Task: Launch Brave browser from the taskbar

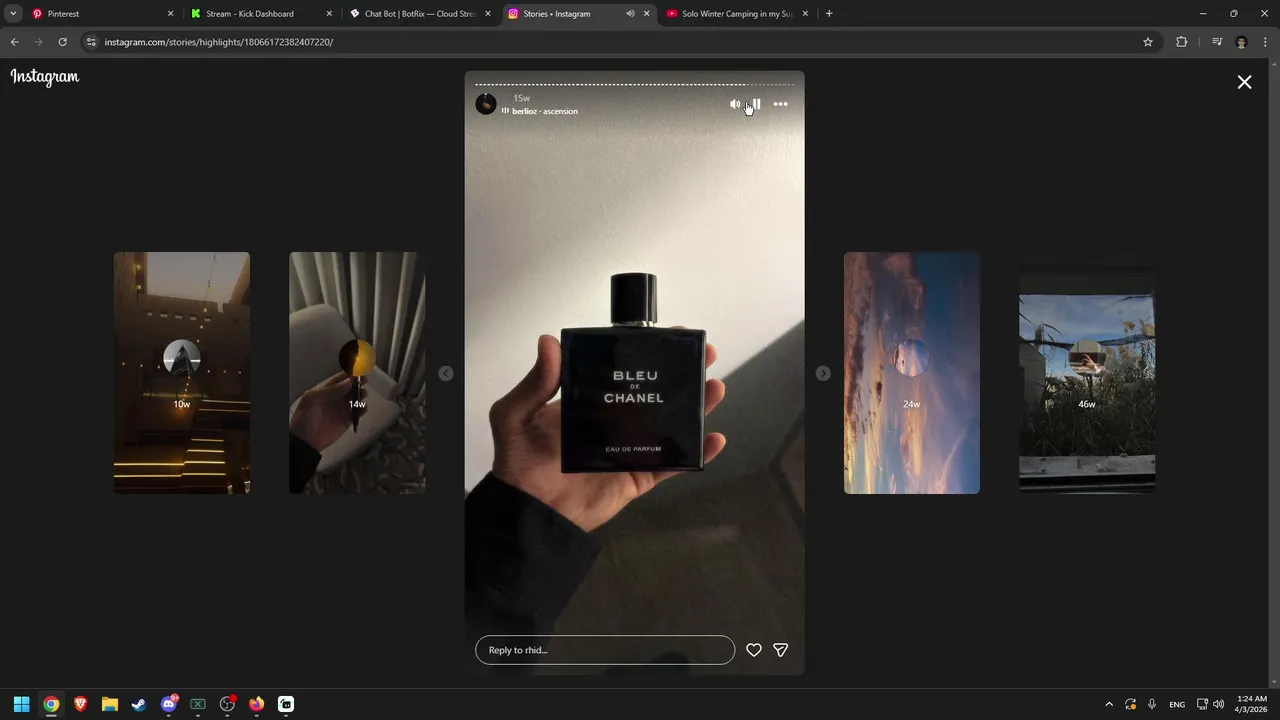Action: 80,704
